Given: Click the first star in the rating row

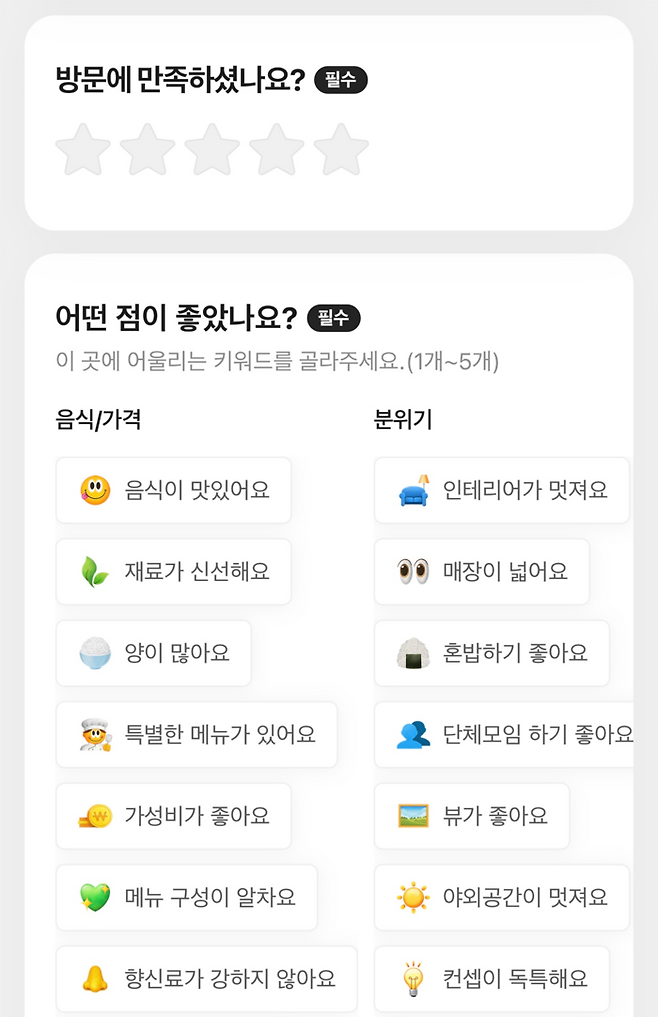Looking at the screenshot, I should click(x=83, y=148).
